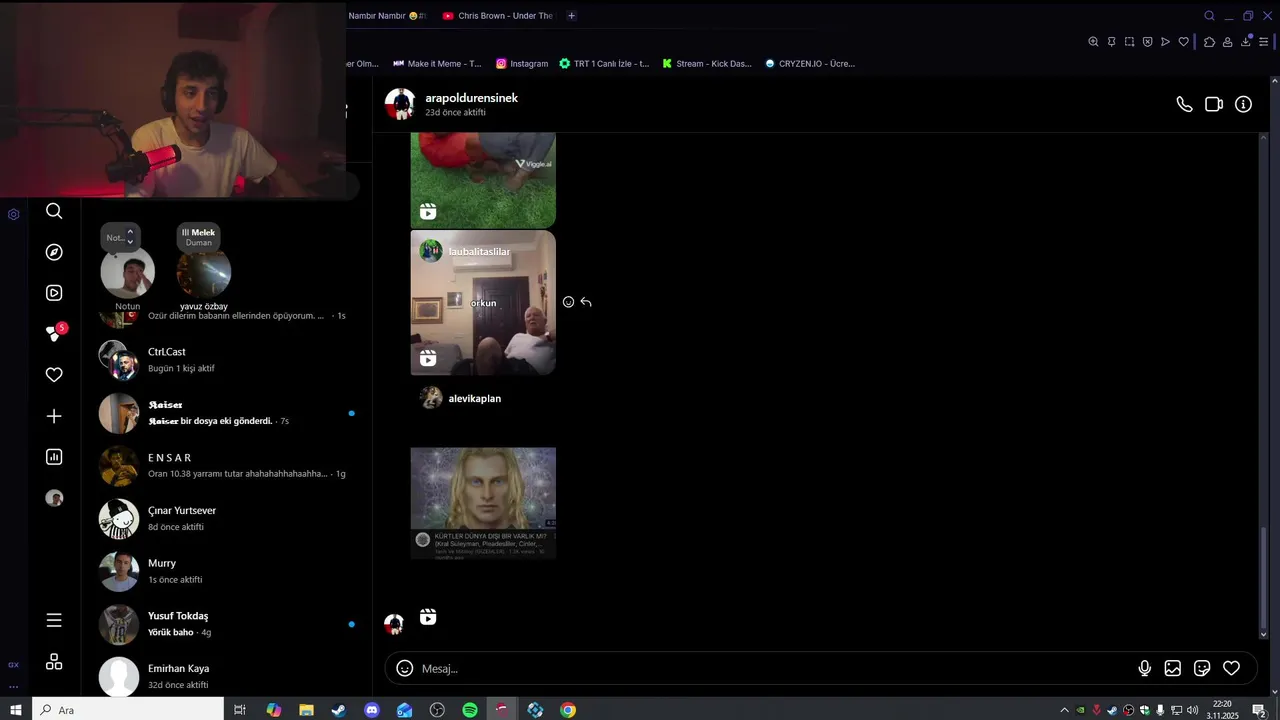
Task: Open Instagram search from the sidebar
Action: (54, 211)
